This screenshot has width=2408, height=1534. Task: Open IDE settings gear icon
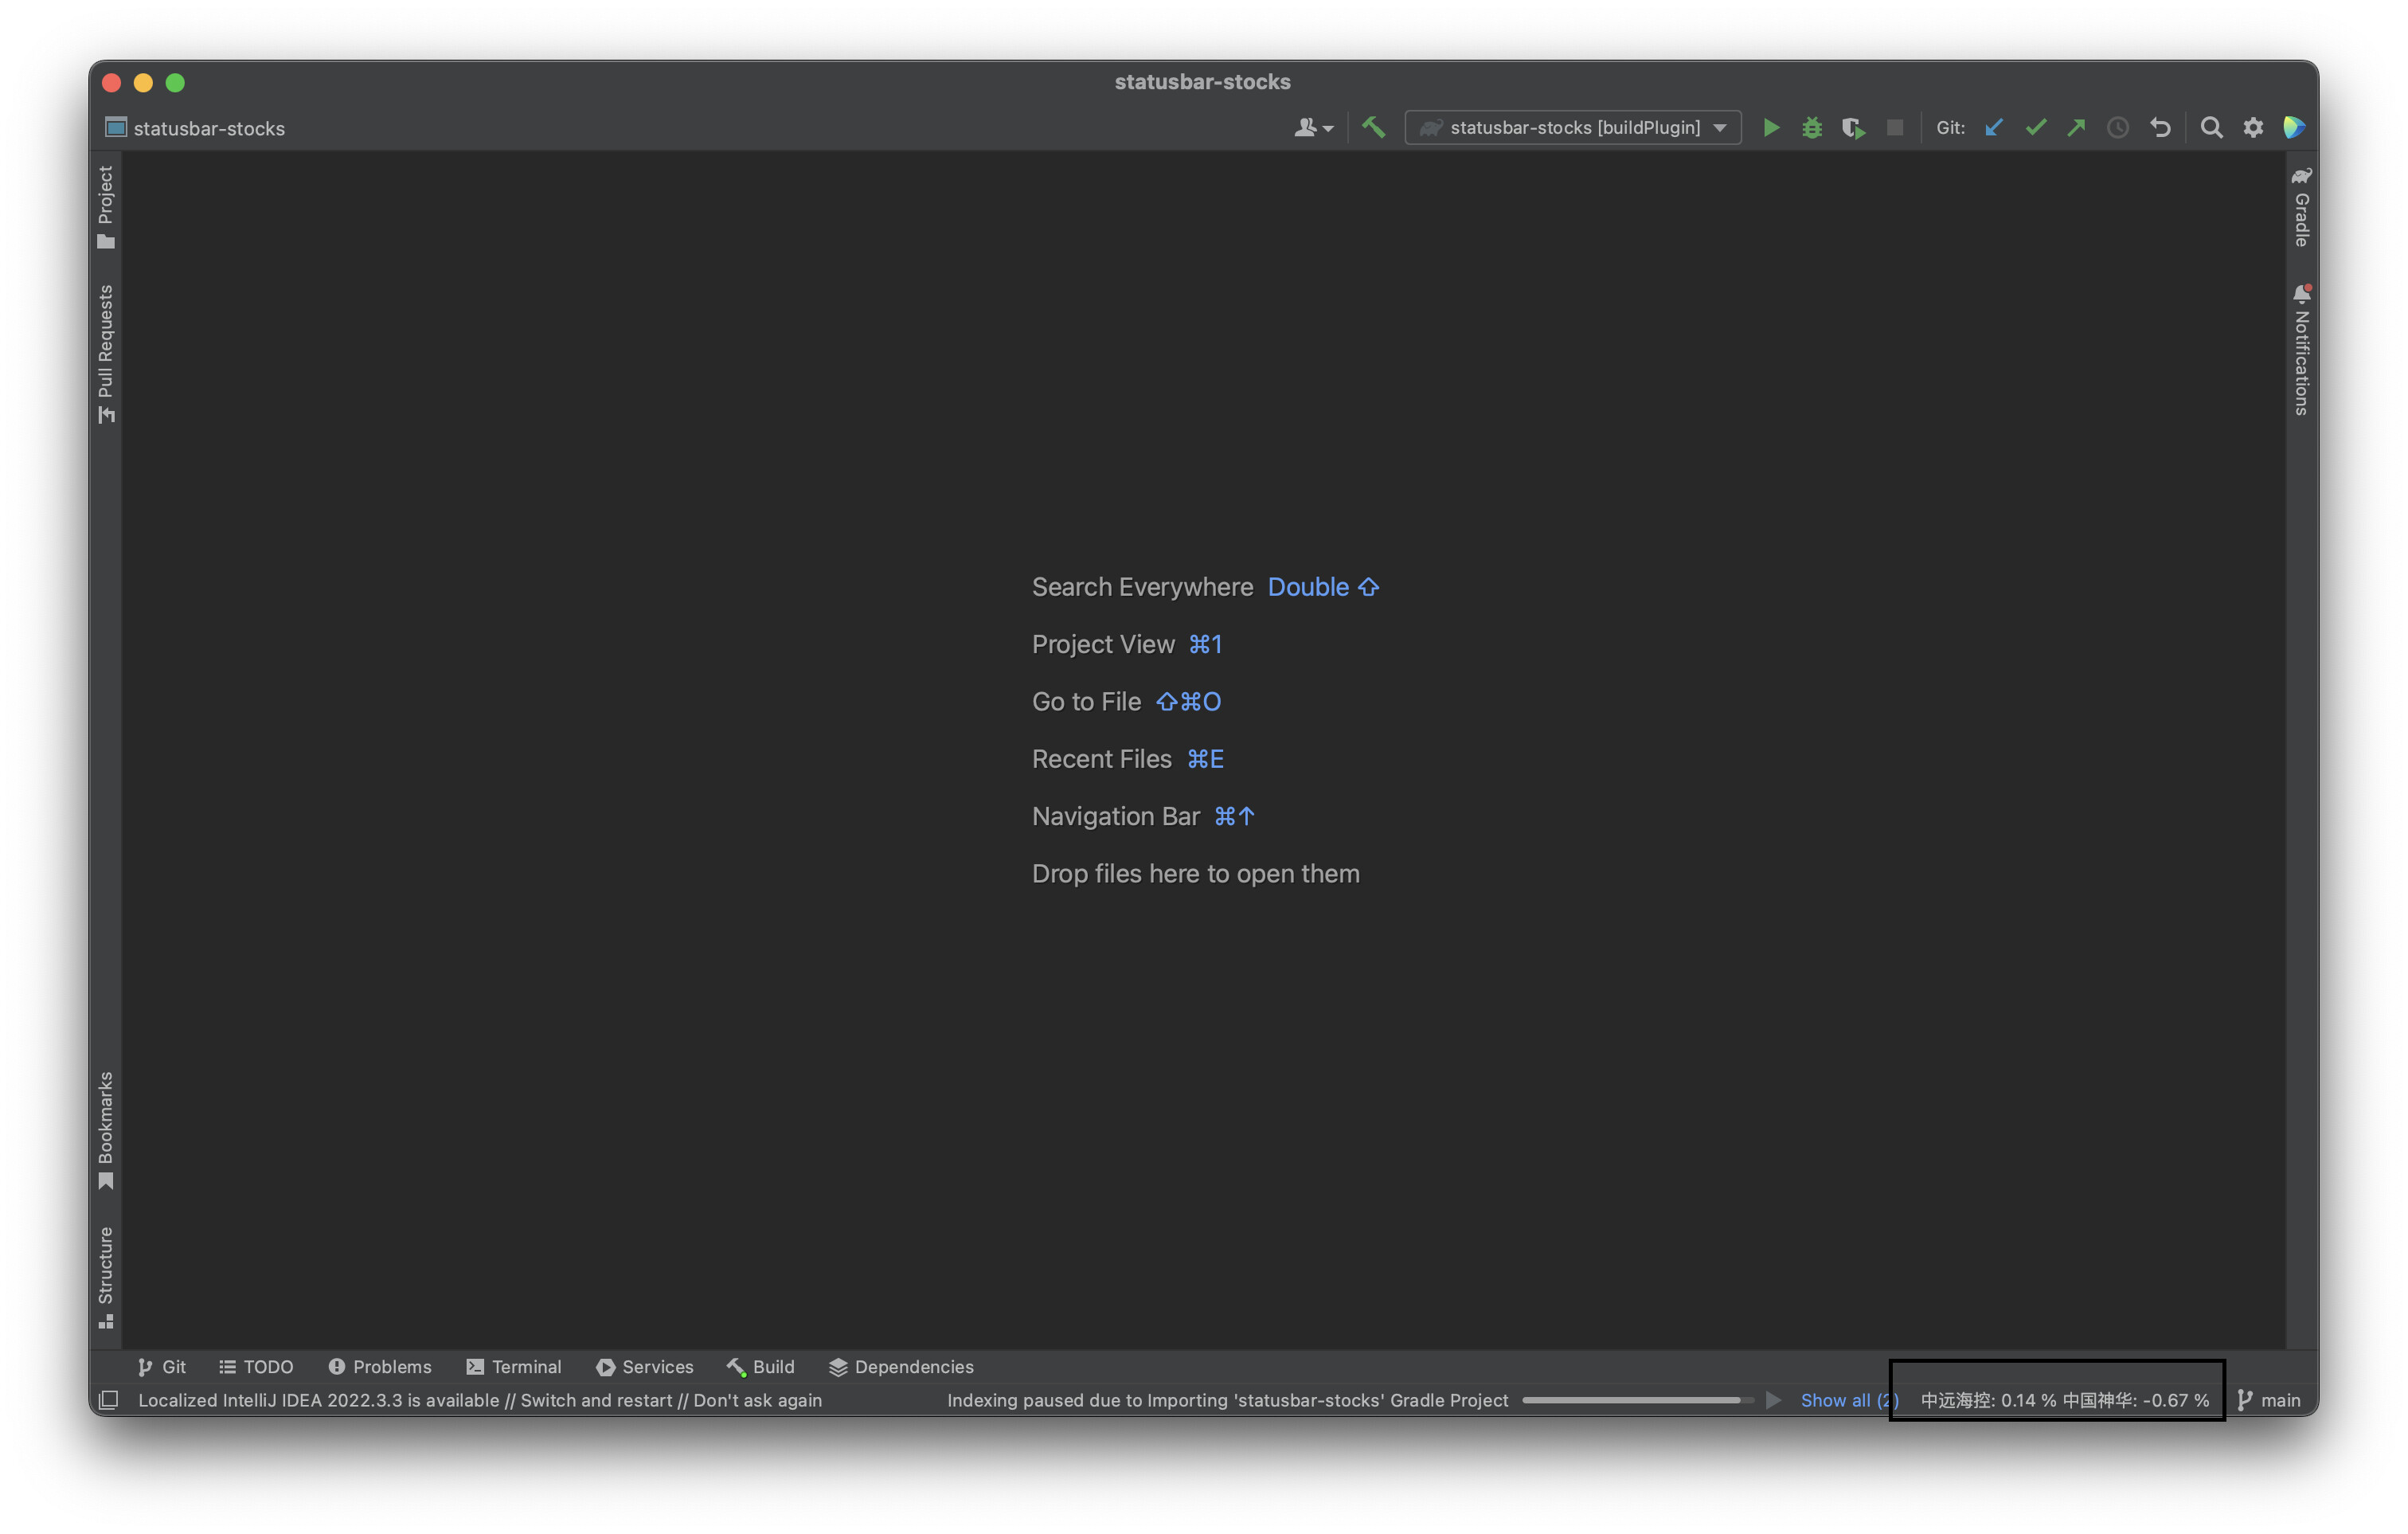tap(2252, 128)
